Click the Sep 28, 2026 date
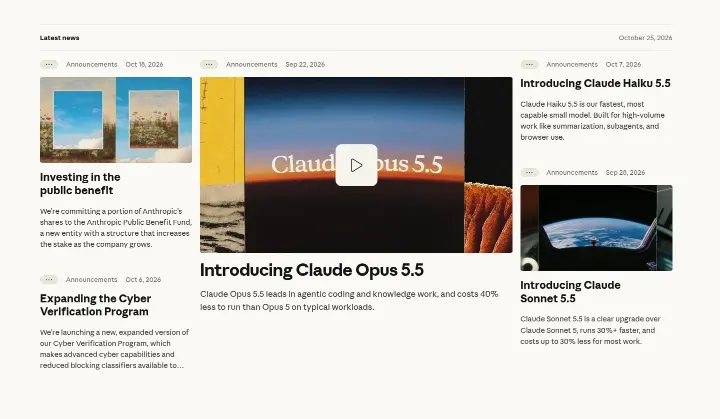 (625, 173)
